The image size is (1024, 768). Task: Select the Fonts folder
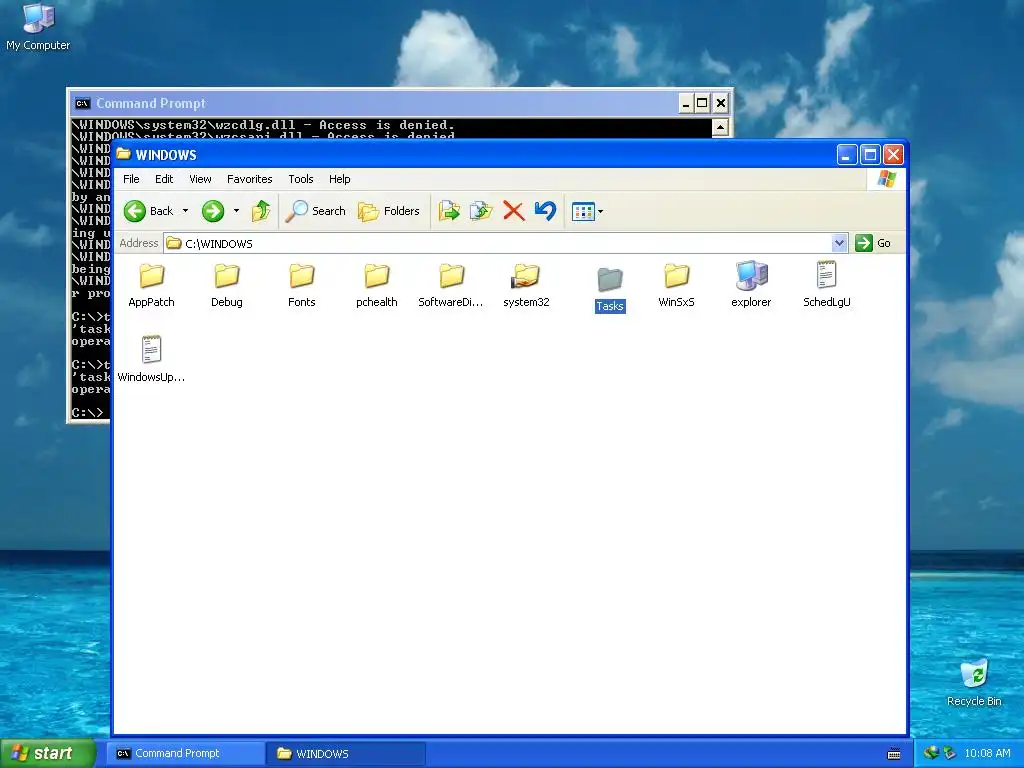(x=302, y=286)
